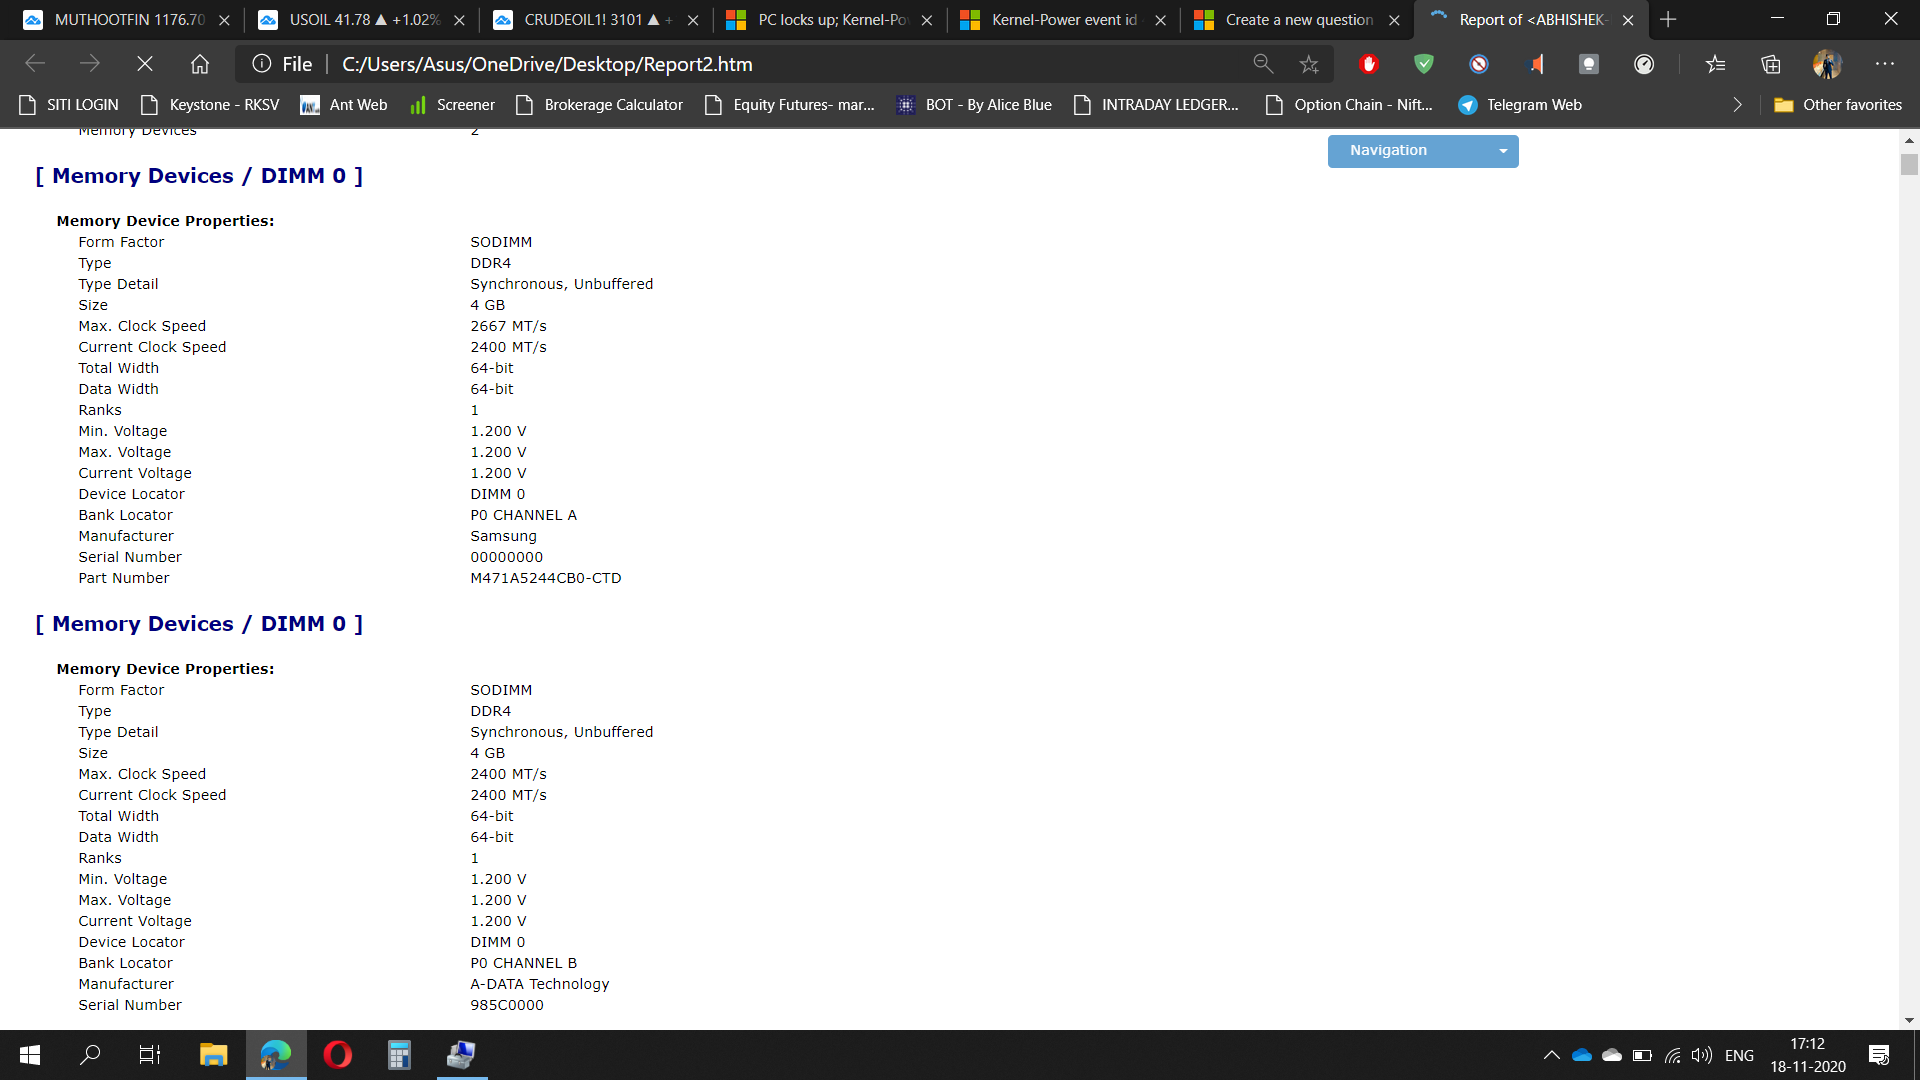Close the Report of ABHISHEK tab
1920x1080 pixels.
pos(1628,20)
